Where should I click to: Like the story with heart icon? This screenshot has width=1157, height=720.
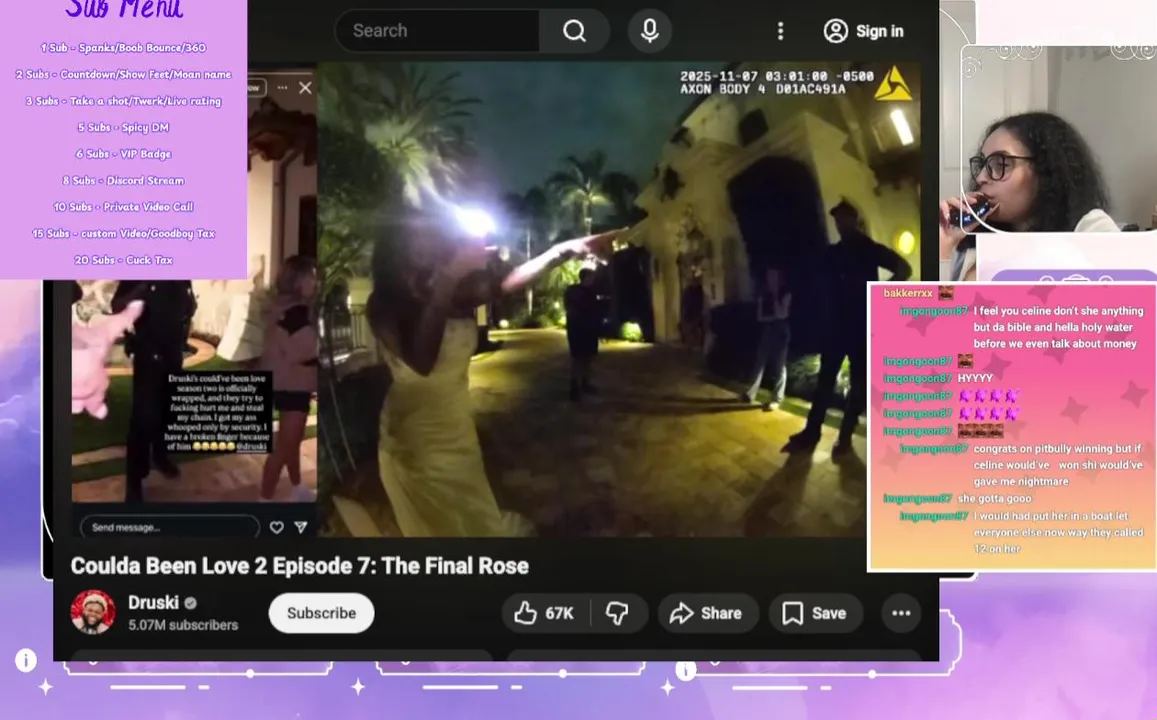277,527
